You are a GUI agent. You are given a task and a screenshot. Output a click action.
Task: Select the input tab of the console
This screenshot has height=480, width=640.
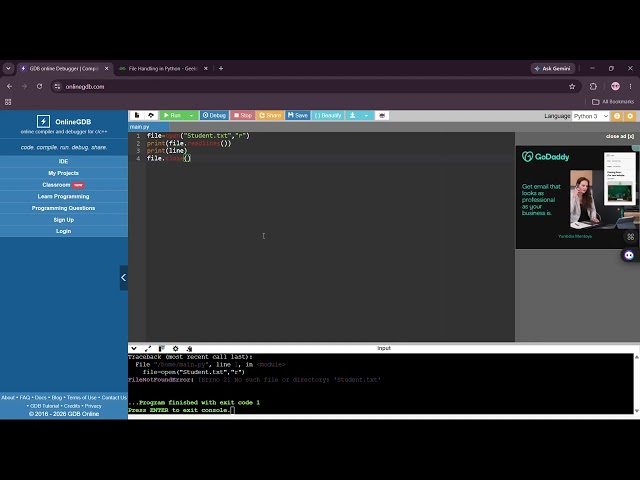click(384, 348)
